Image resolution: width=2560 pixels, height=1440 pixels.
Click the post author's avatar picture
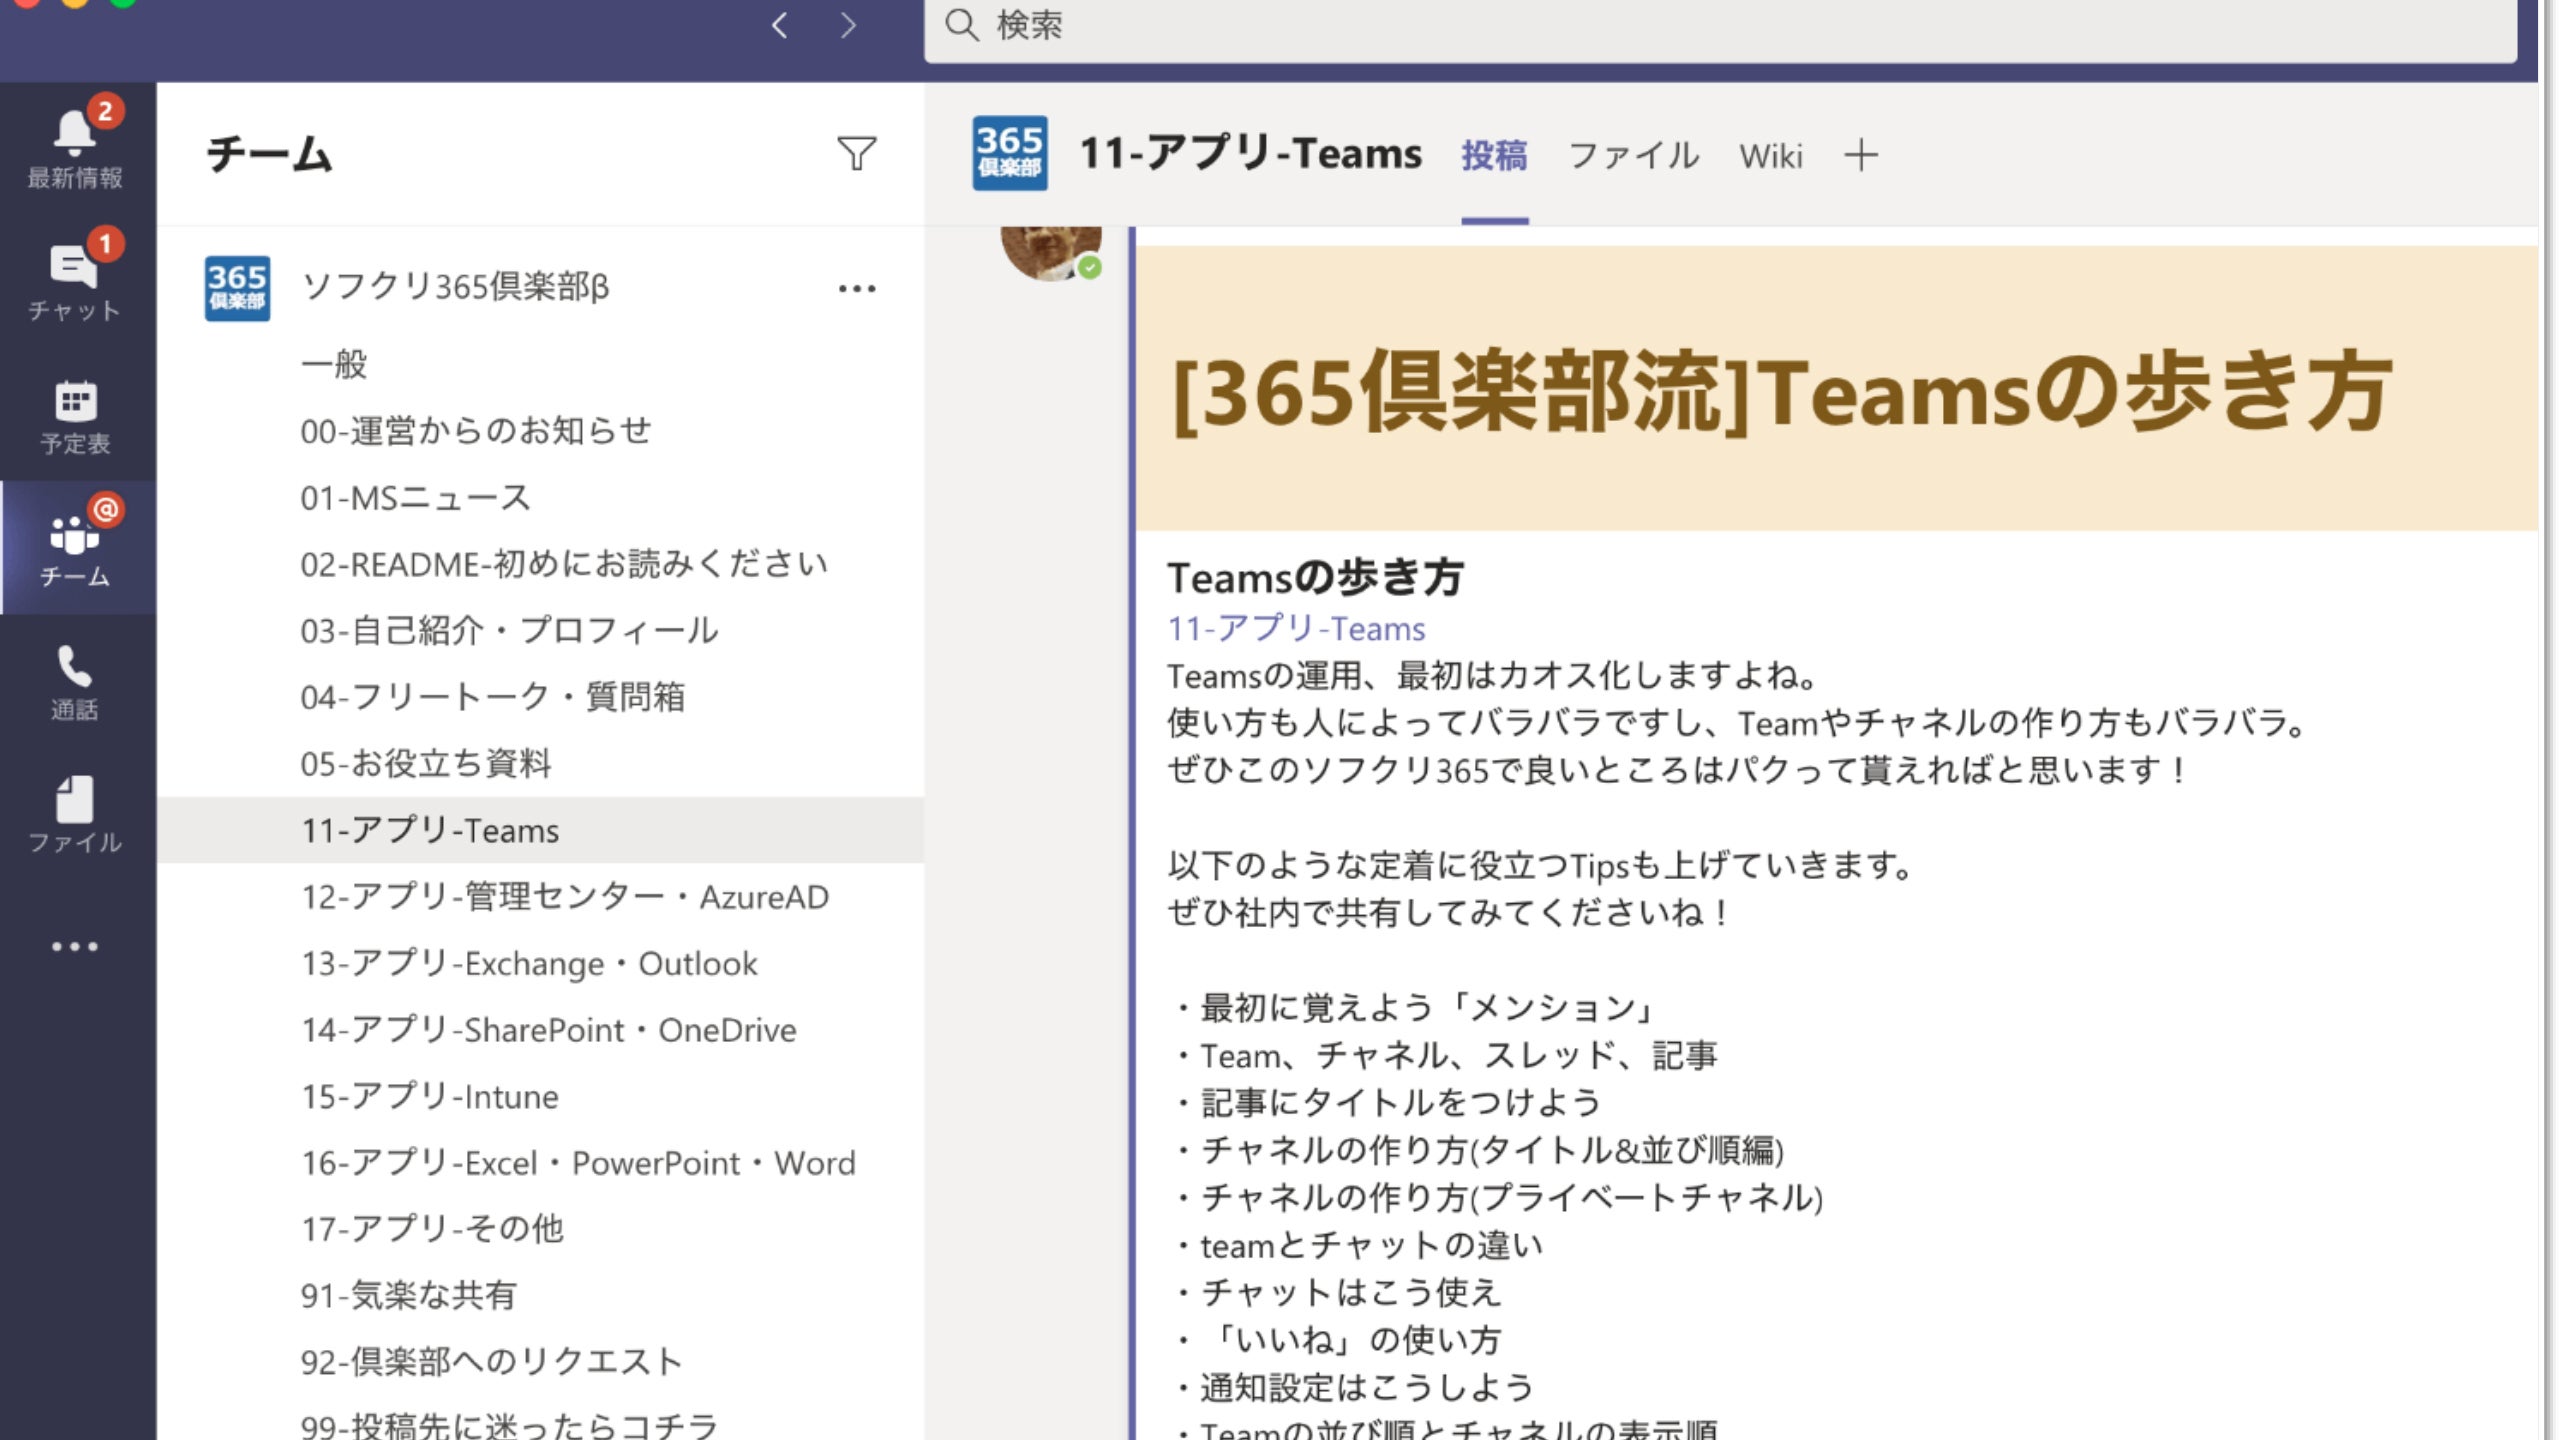point(1050,252)
